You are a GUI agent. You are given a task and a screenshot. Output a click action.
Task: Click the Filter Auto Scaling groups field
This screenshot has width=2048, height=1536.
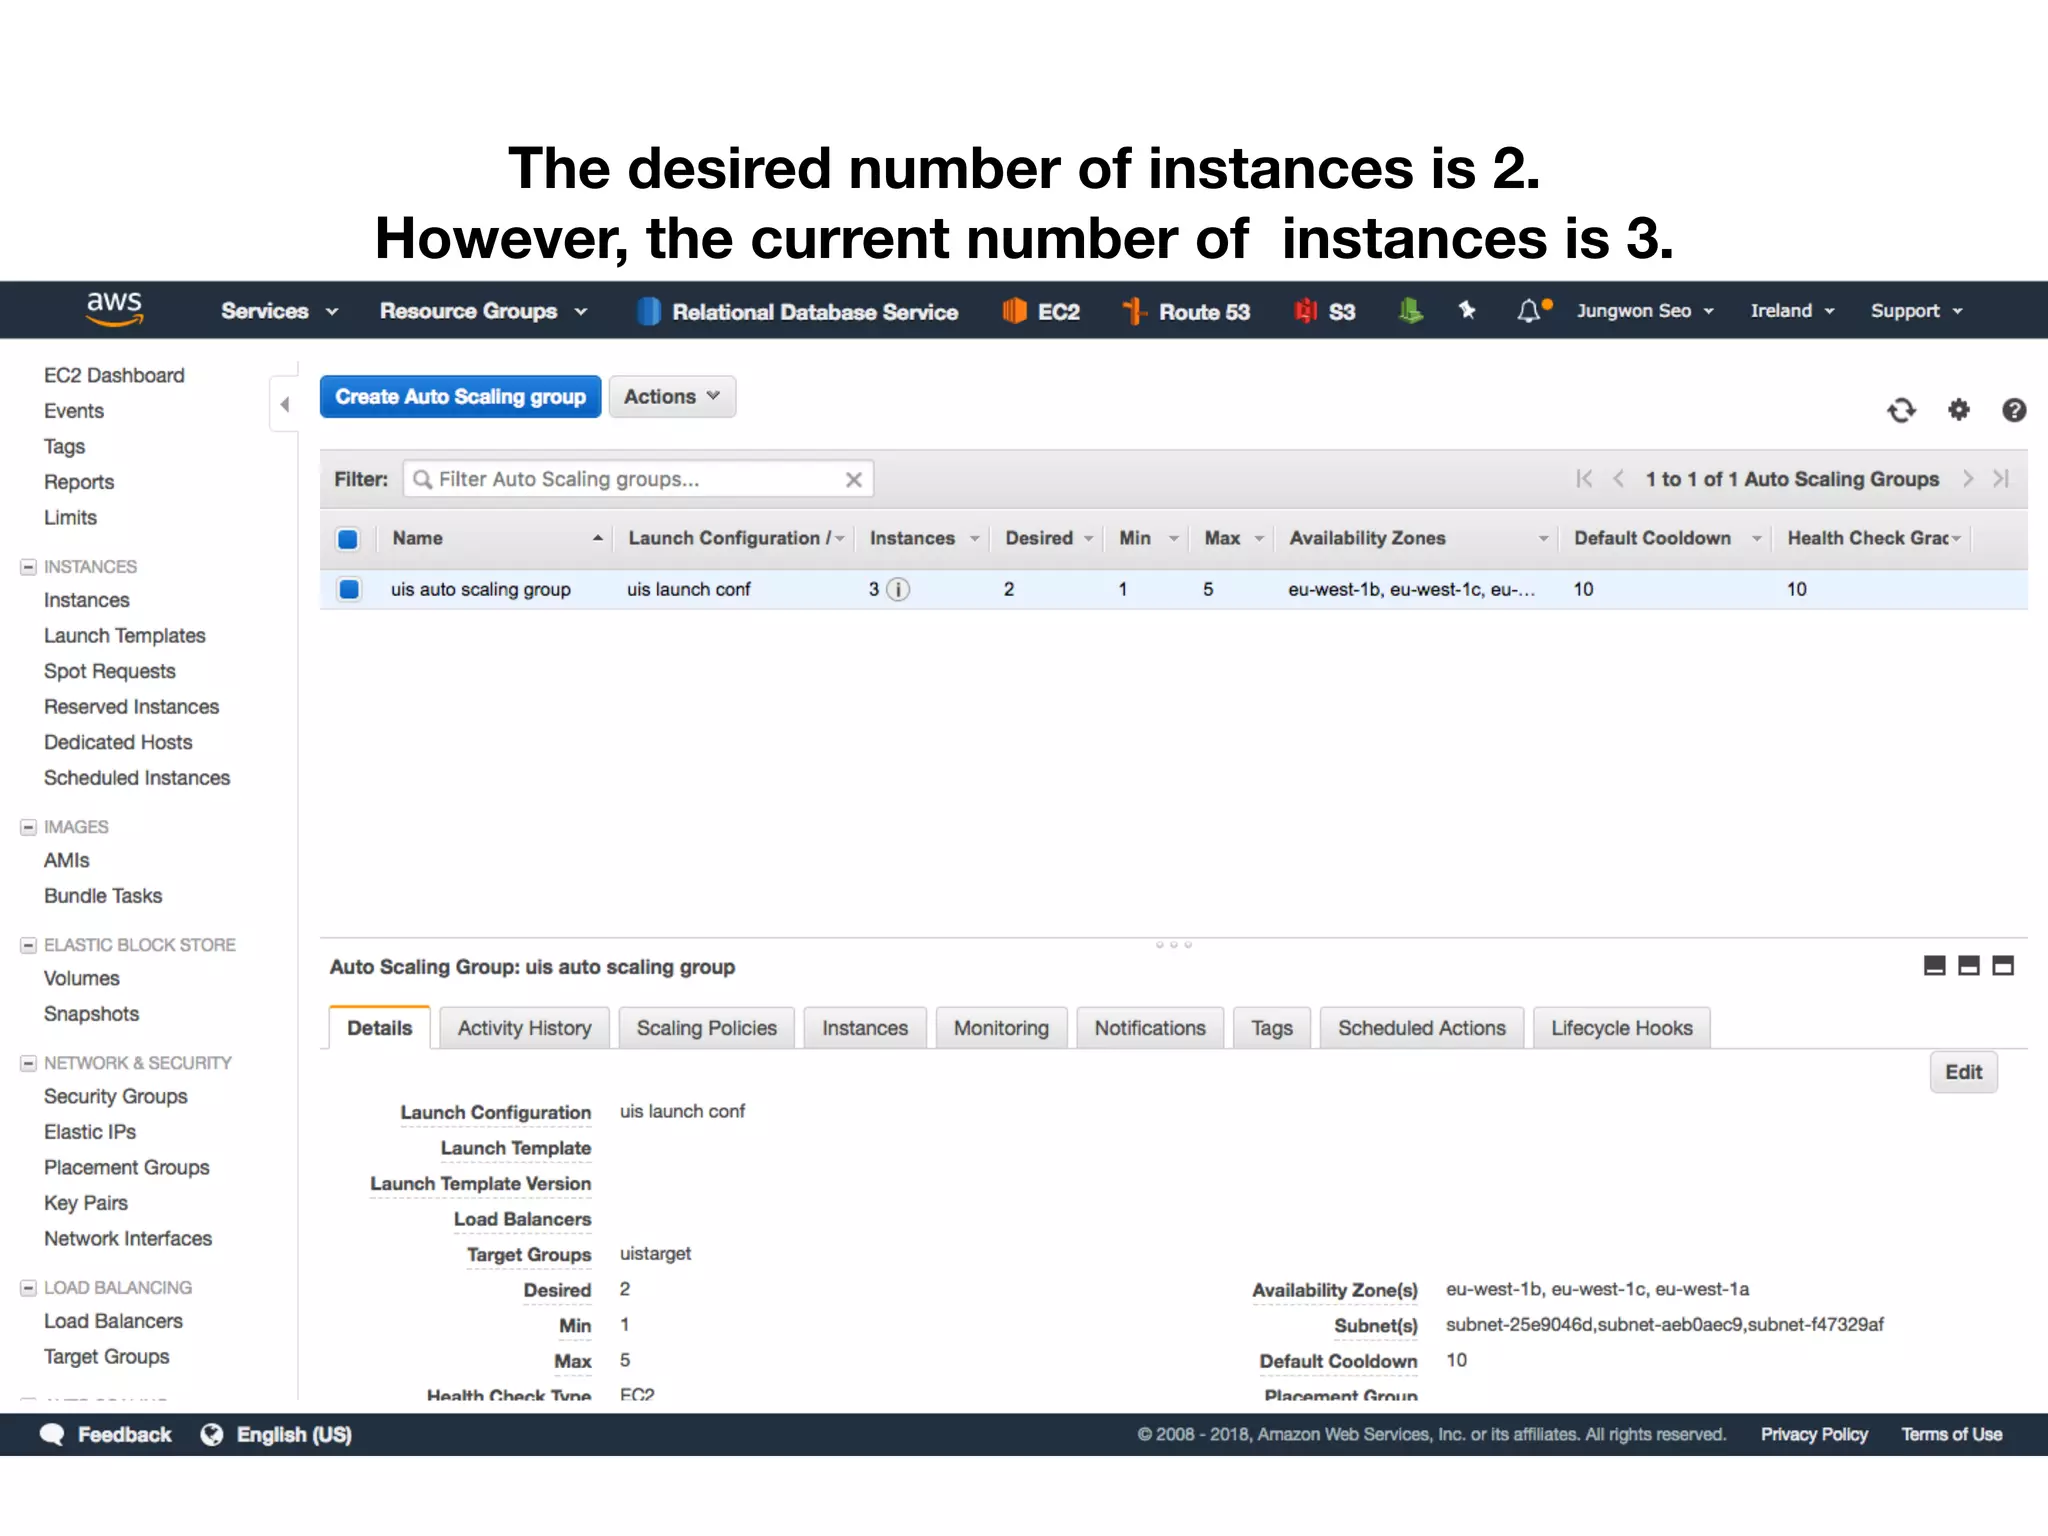[x=638, y=479]
